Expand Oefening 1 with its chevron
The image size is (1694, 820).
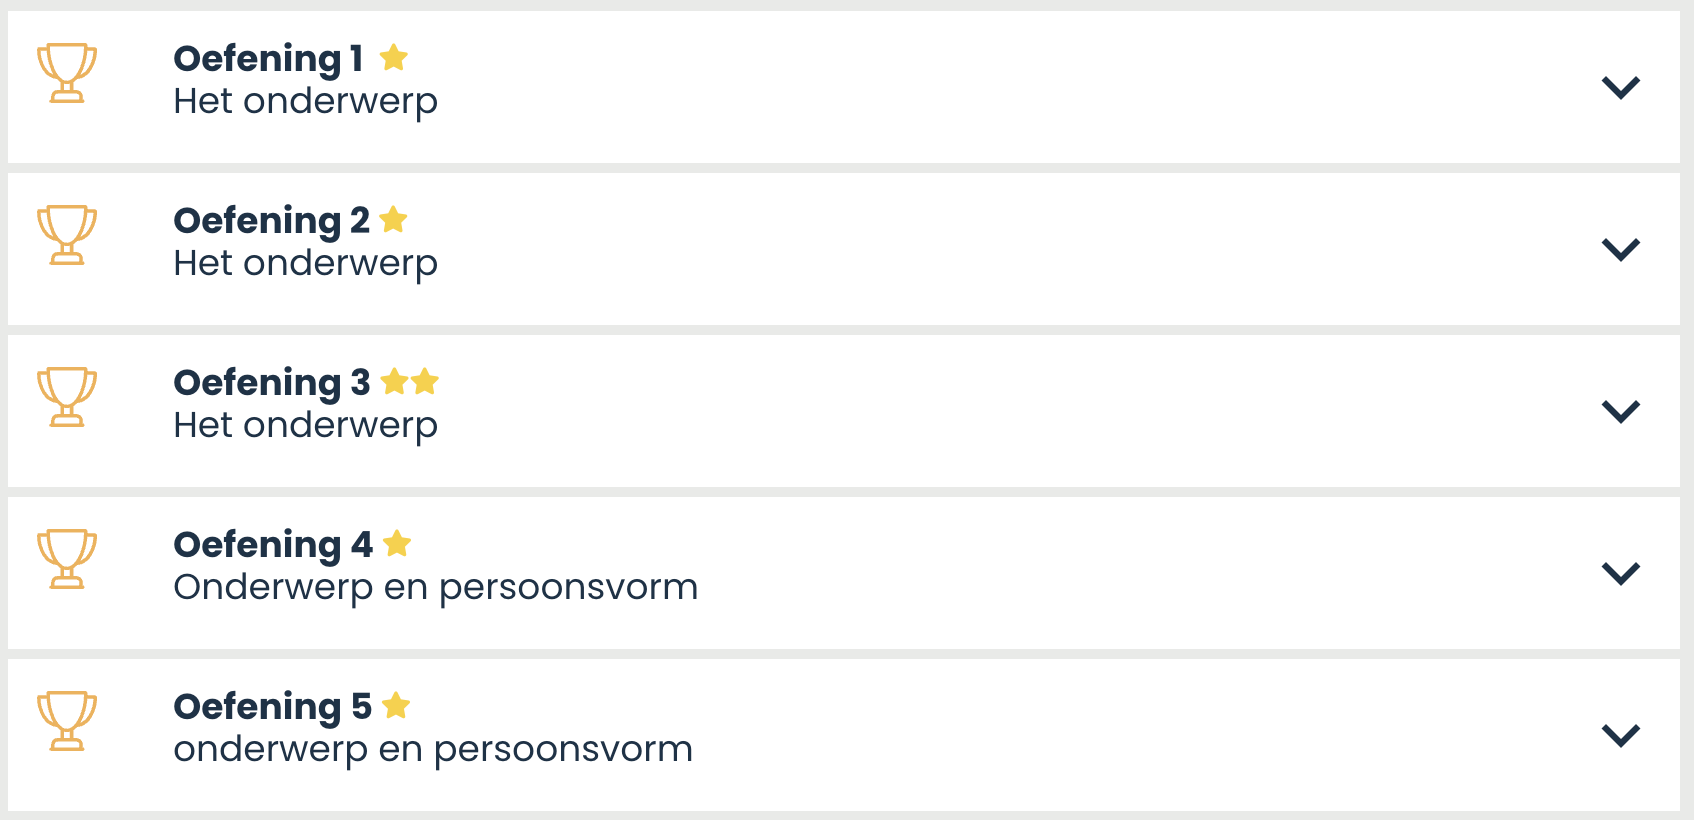click(x=1620, y=88)
